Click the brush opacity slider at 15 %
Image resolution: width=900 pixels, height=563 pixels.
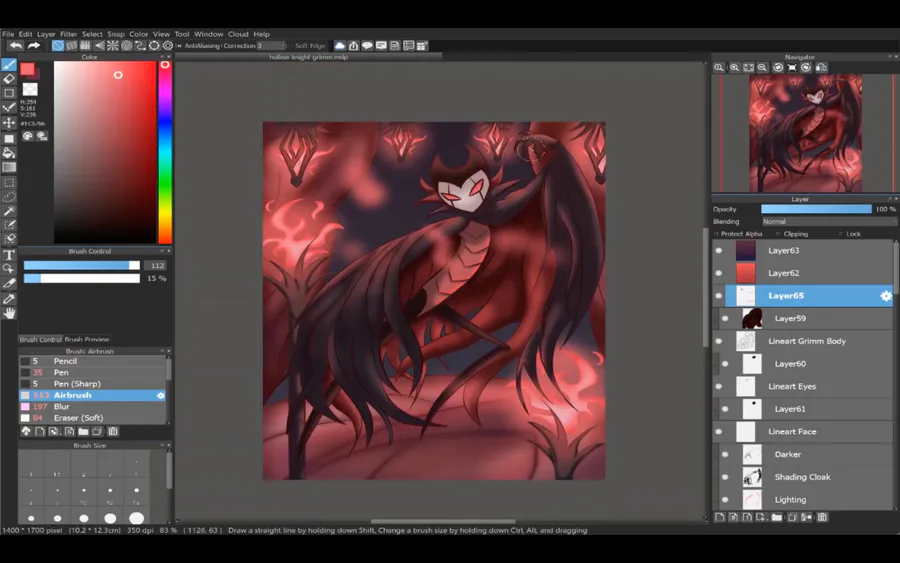pos(82,278)
